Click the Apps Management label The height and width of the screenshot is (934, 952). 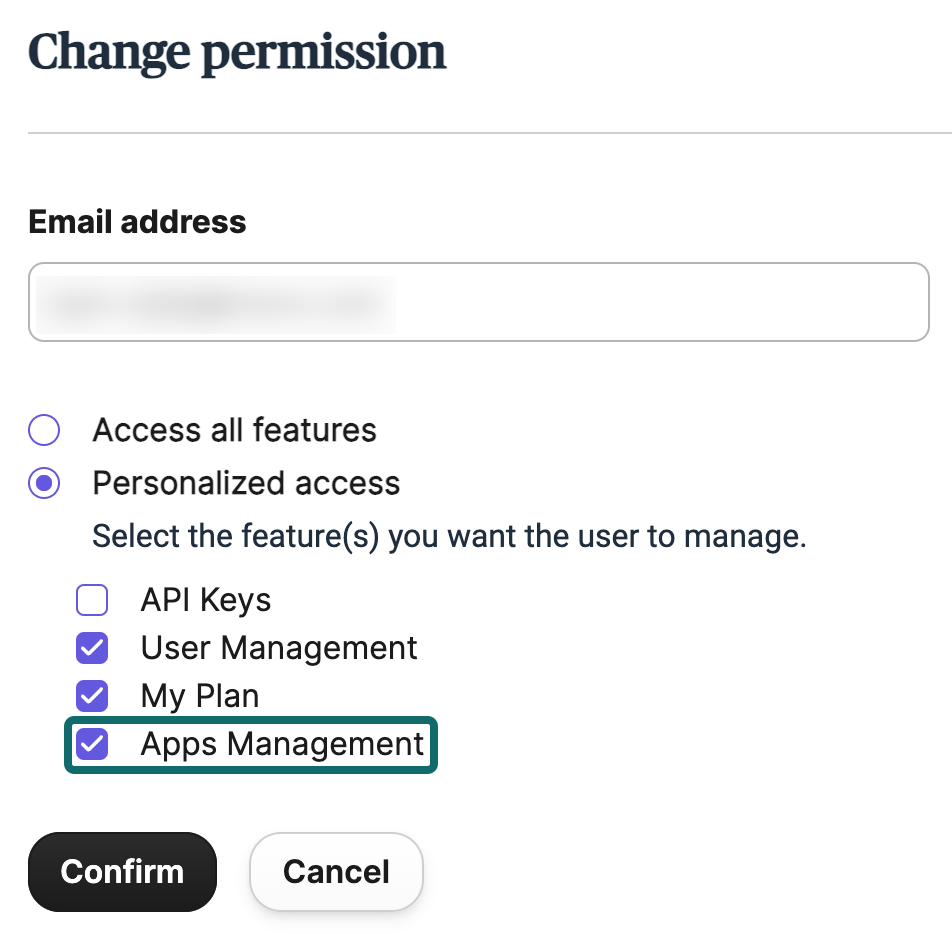(x=282, y=744)
